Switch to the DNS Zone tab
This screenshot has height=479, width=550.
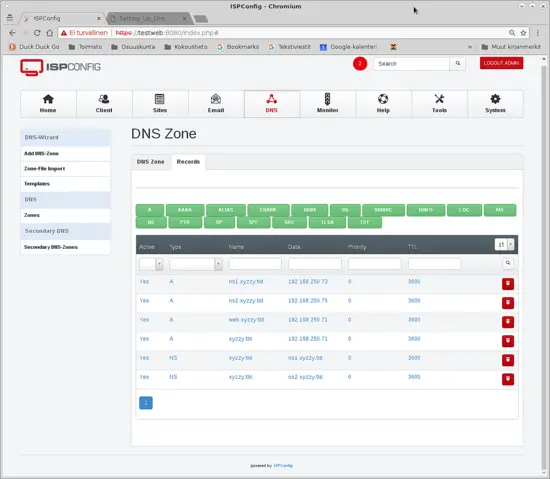[x=150, y=162]
